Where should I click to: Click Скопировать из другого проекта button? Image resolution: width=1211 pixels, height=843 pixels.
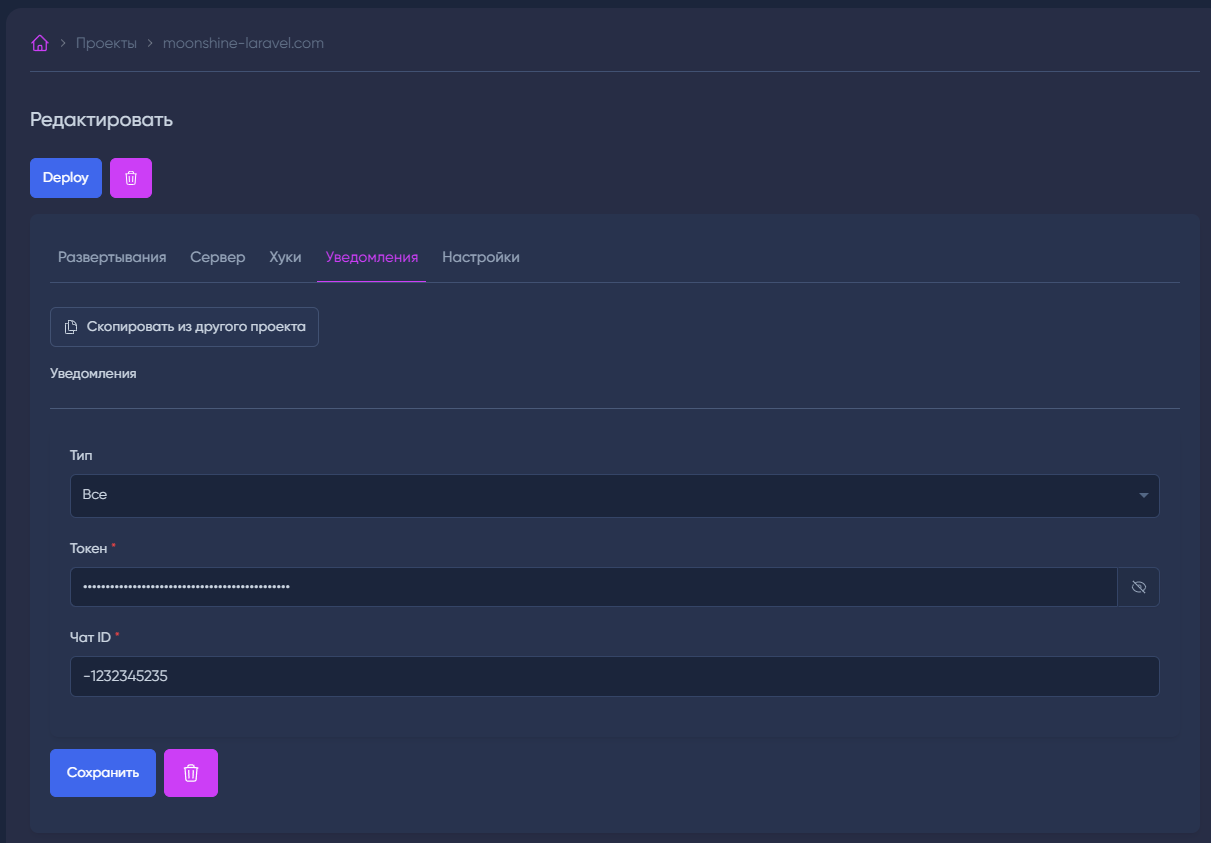coord(185,327)
